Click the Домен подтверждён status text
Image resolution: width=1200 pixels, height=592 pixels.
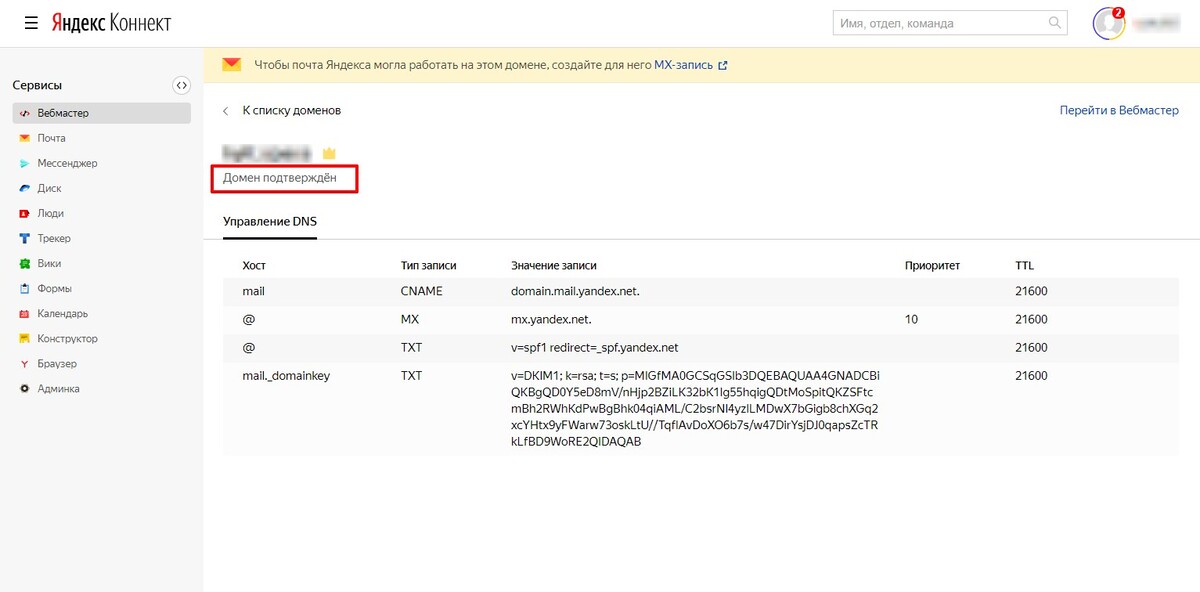coord(280,178)
